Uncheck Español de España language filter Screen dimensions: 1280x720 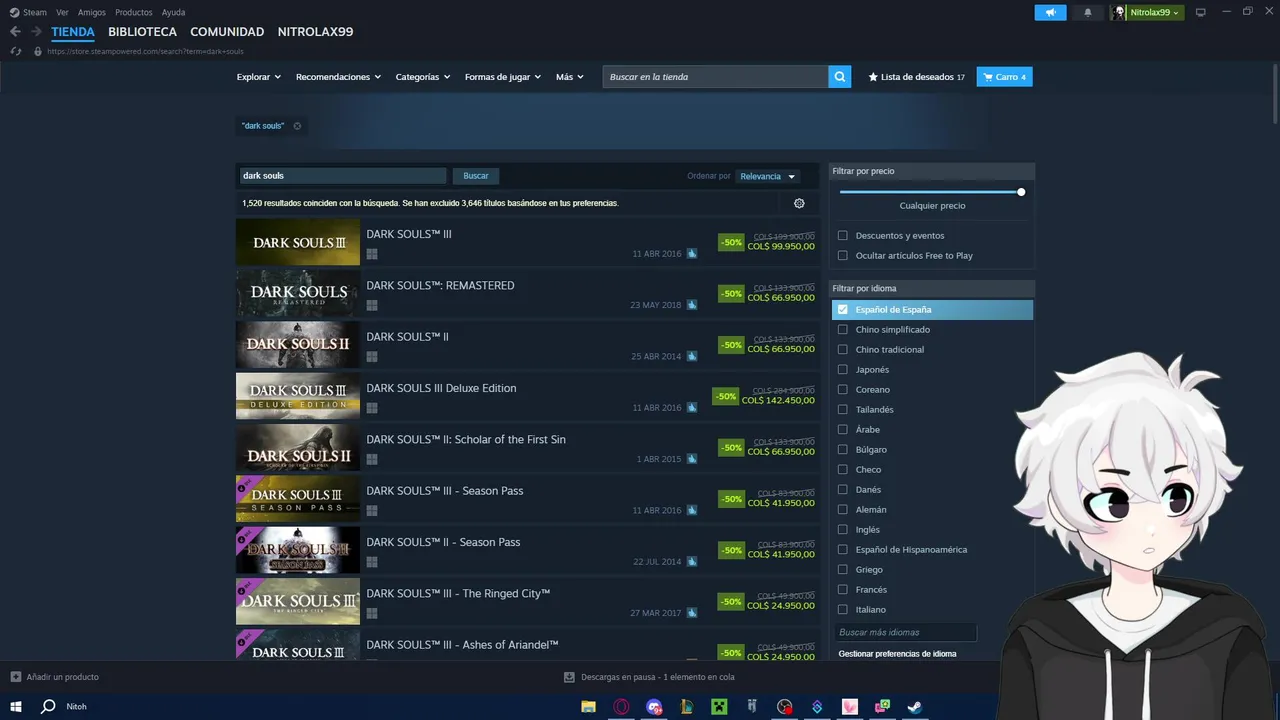(x=843, y=310)
